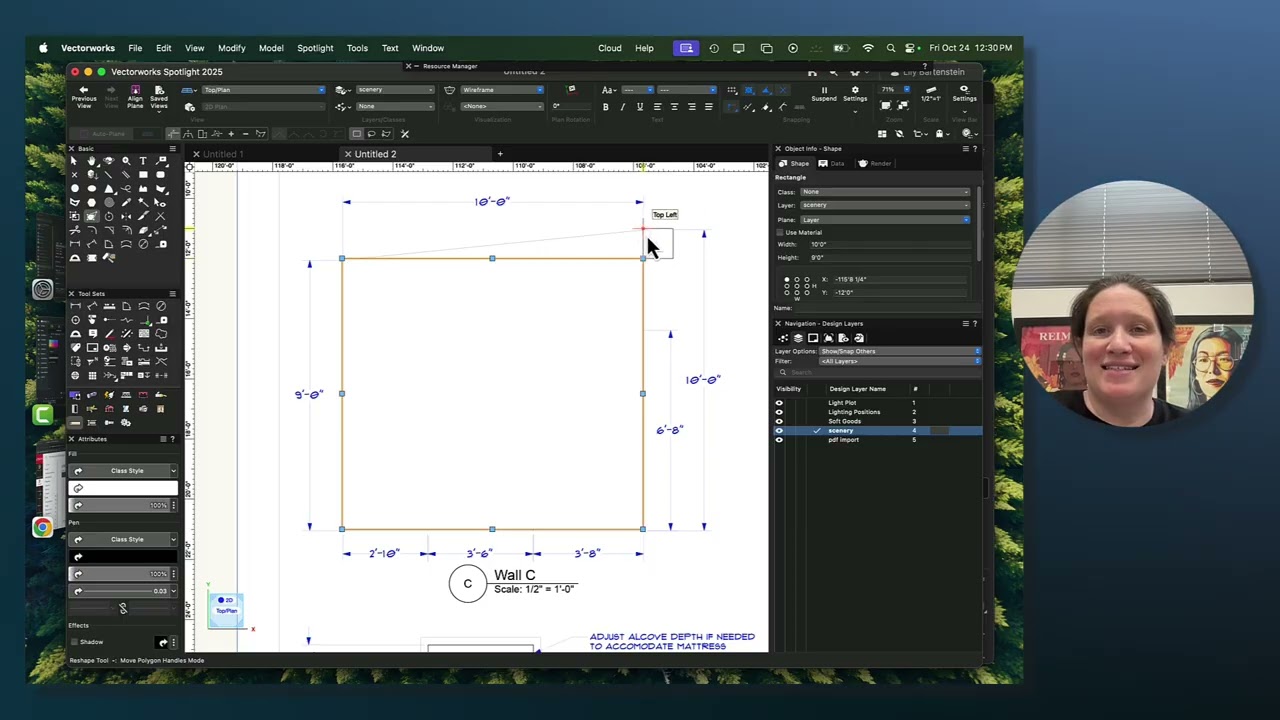Screen dimensions: 1280x720
Task: Toggle visibility of Soft Goods layer
Action: coord(779,421)
